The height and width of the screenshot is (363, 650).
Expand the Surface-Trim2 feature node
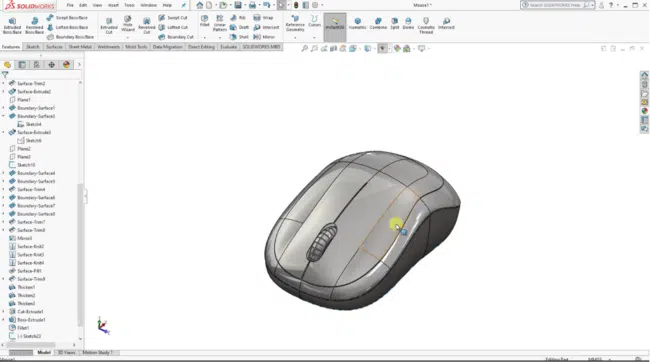(3, 83)
